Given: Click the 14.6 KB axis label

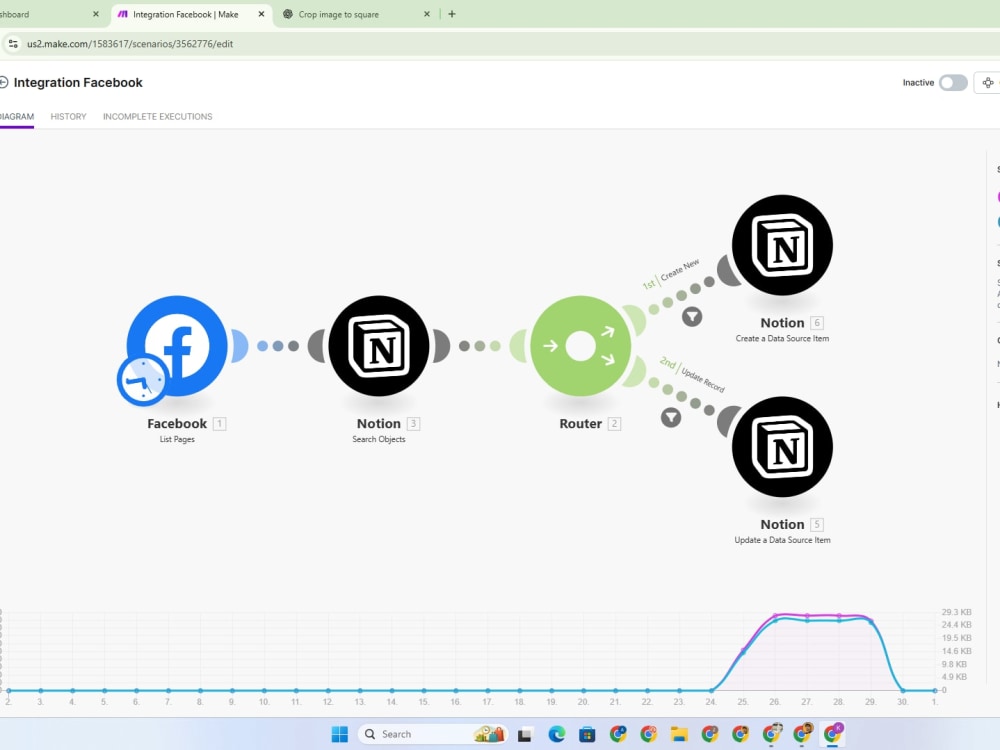Looking at the screenshot, I should tap(956, 651).
